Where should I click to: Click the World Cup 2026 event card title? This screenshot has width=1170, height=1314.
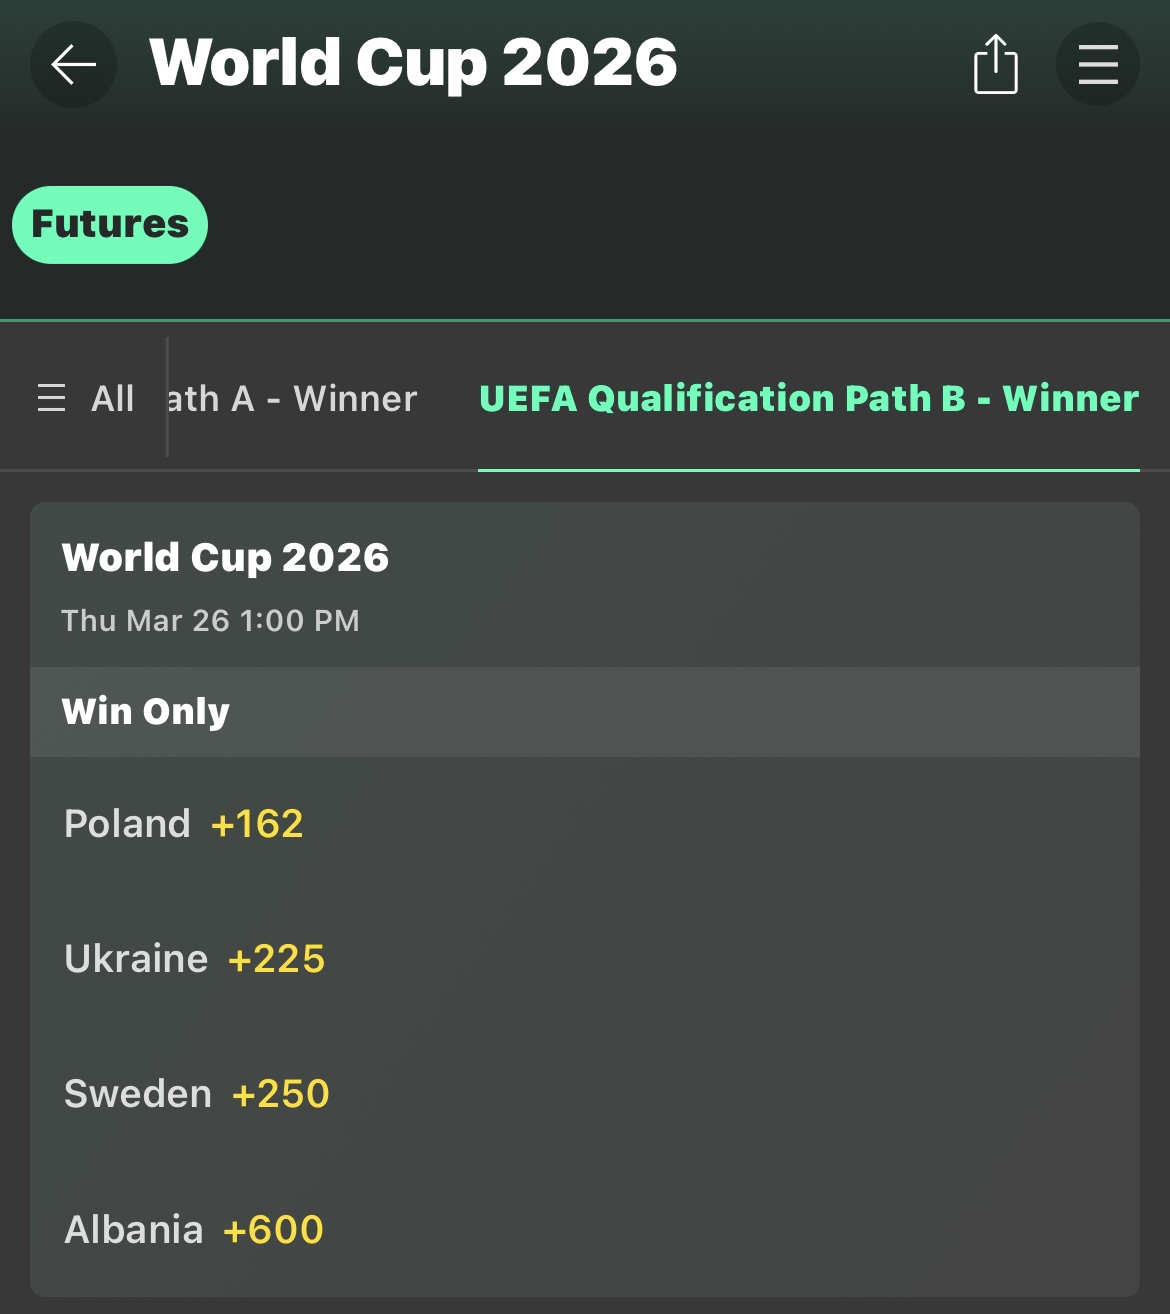pyautogui.click(x=225, y=557)
